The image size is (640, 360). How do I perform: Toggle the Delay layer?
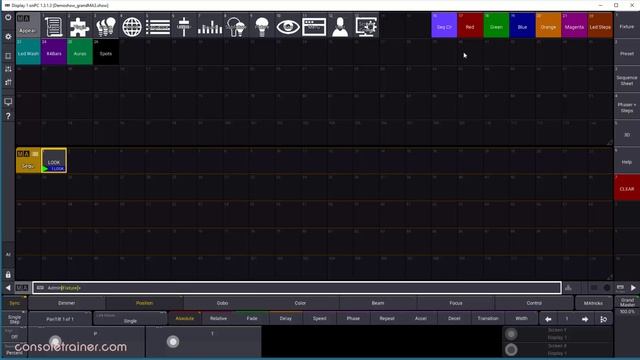pyautogui.click(x=286, y=318)
